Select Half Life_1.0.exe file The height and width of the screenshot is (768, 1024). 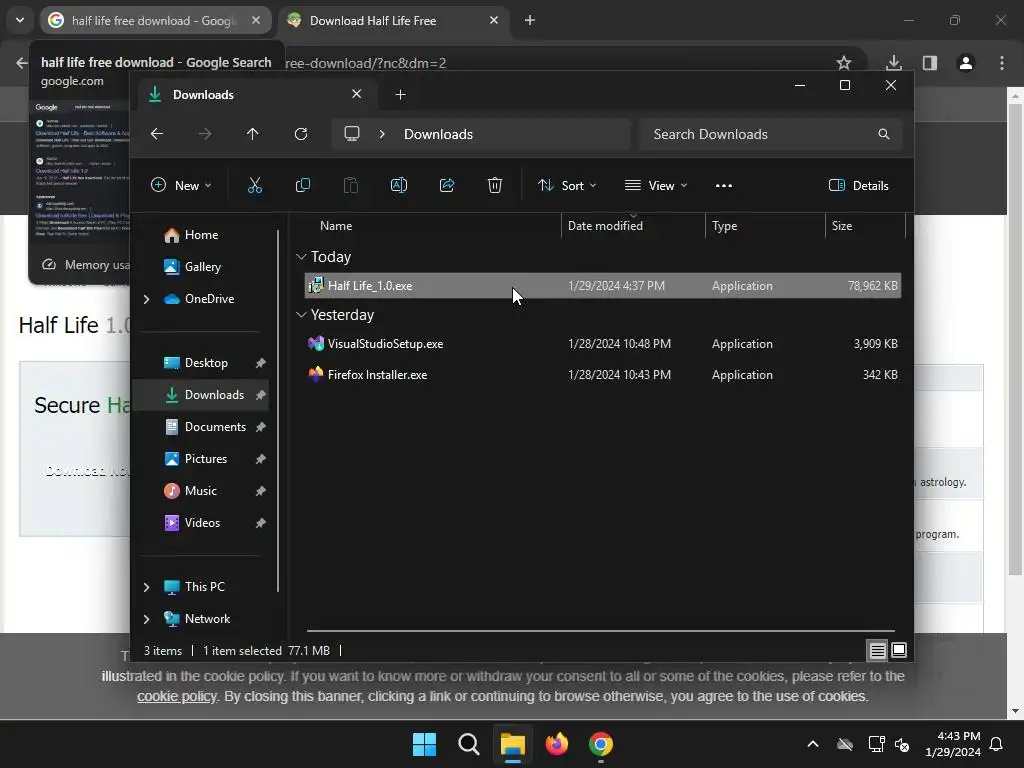pos(602,285)
